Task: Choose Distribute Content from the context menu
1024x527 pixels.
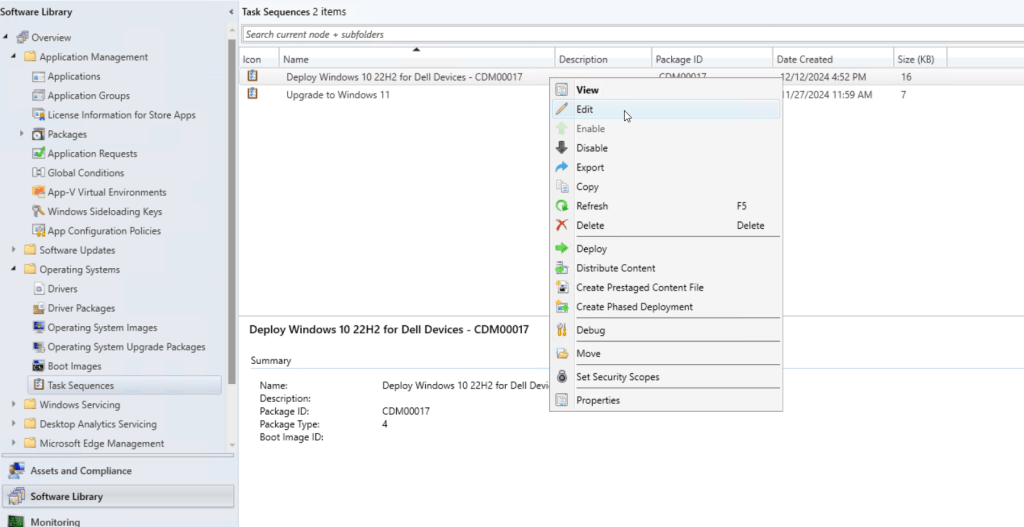Action: [615, 268]
